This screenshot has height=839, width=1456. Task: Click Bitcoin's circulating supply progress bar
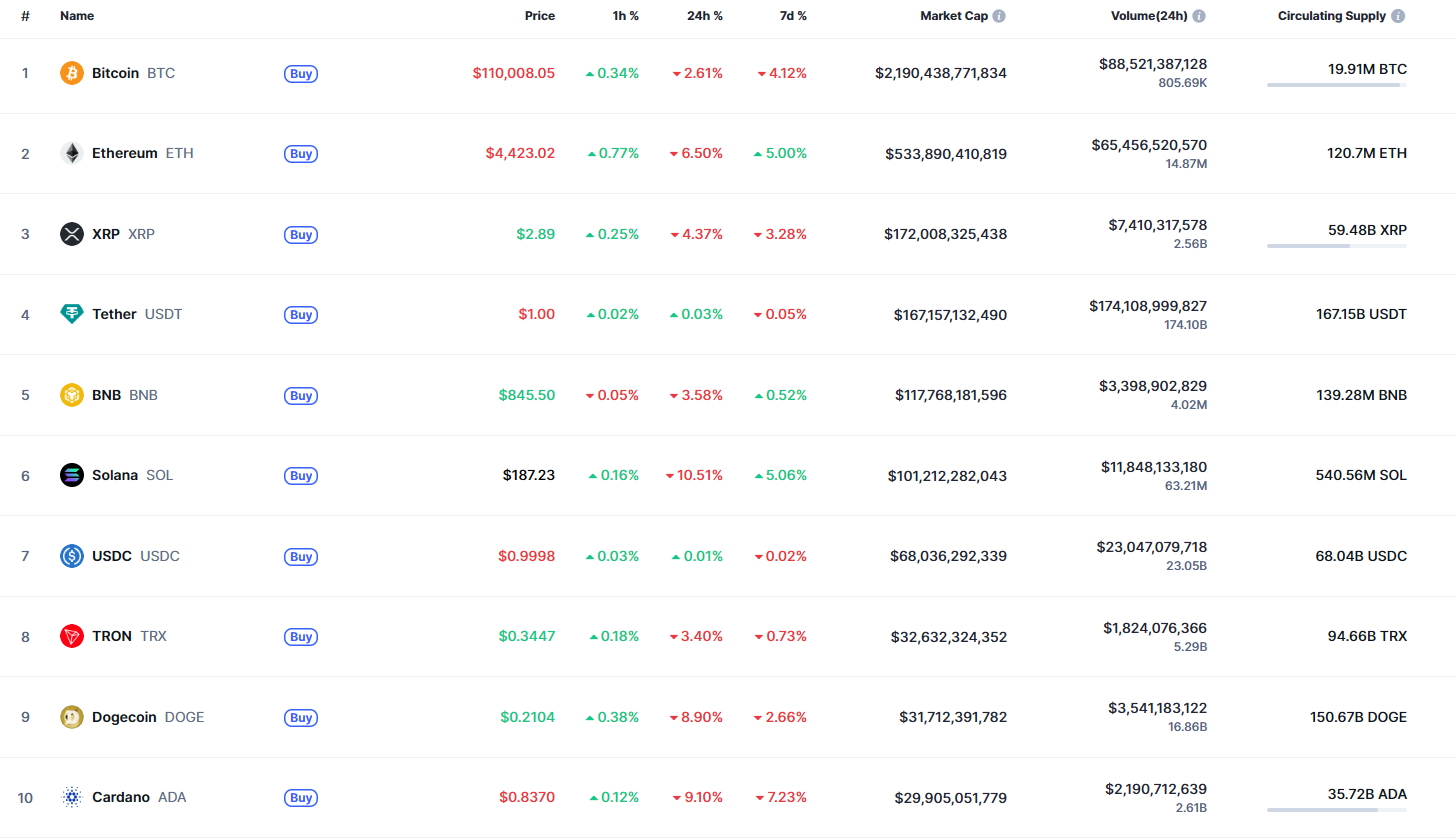click(x=1337, y=85)
